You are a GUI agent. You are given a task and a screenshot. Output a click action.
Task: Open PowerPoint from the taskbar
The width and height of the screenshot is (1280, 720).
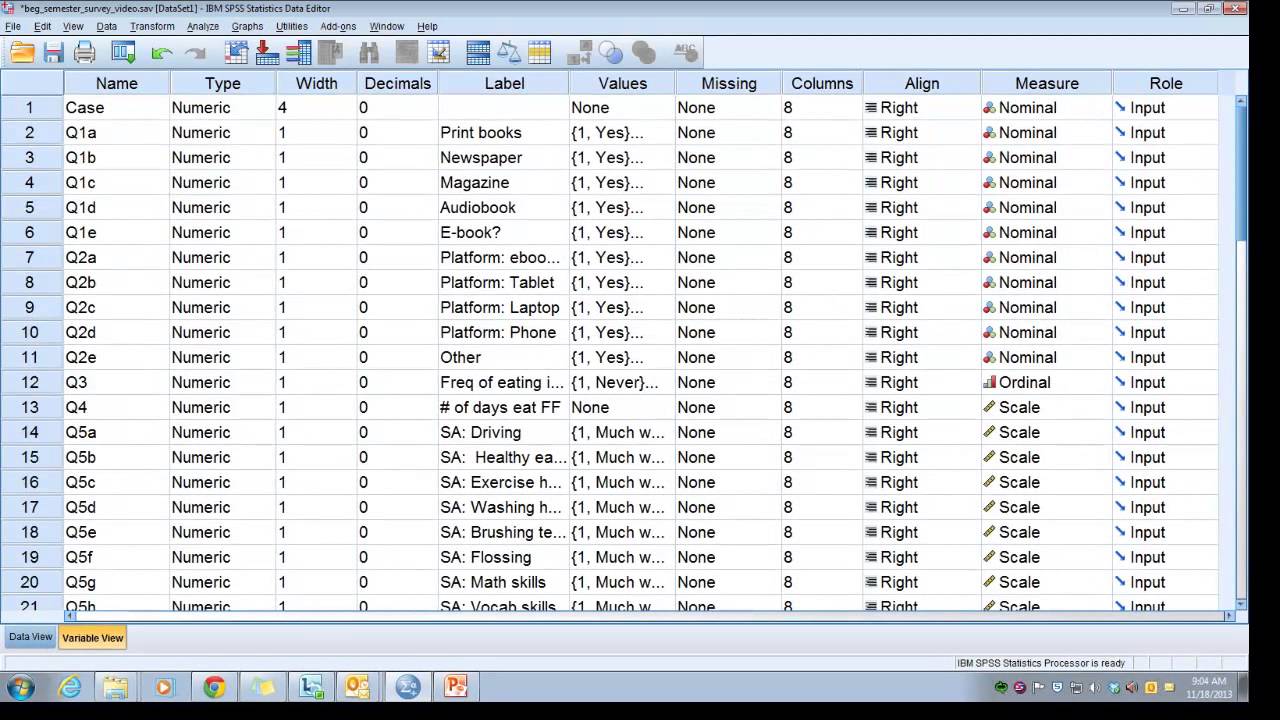tap(456, 687)
